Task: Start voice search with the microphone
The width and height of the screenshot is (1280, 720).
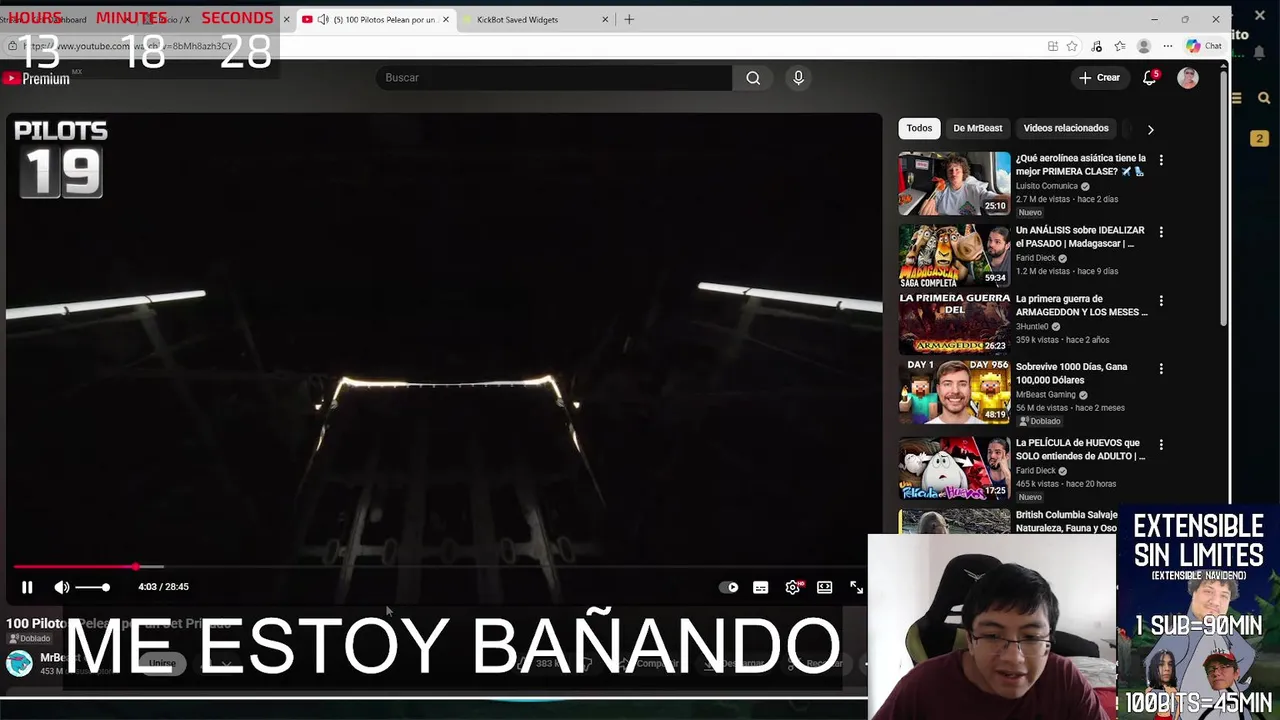Action: point(798,78)
